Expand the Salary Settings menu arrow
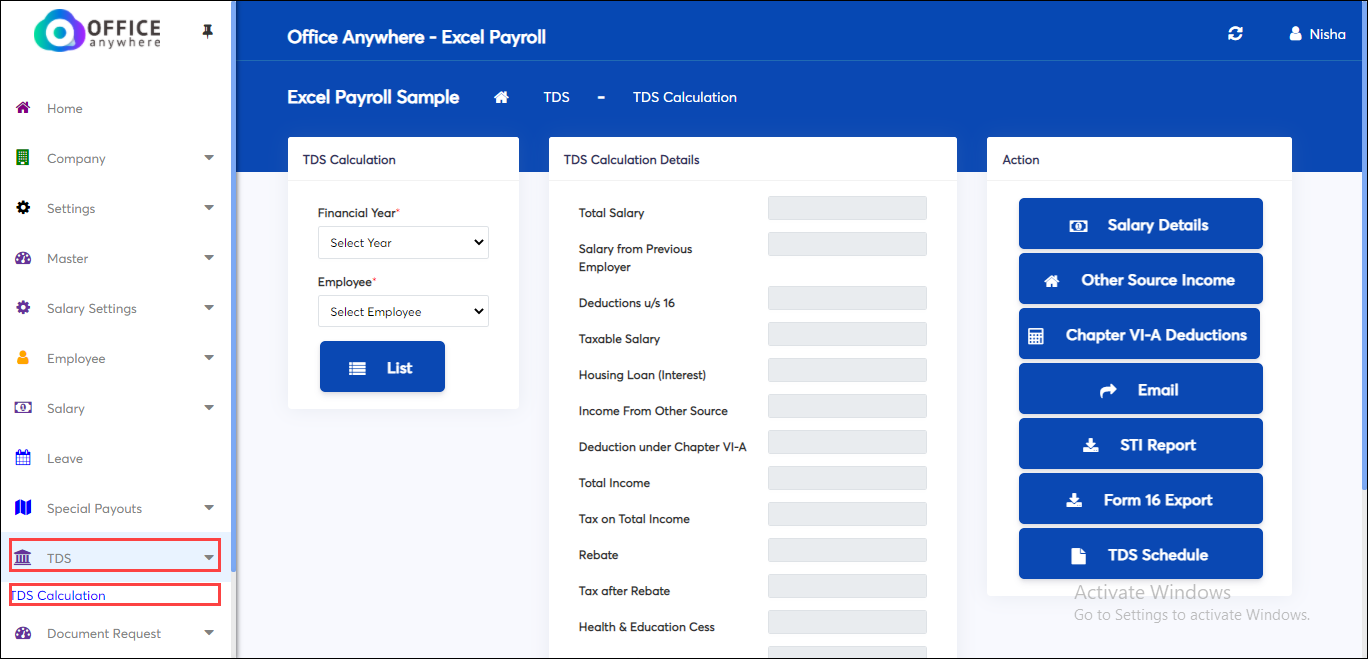Image resolution: width=1368 pixels, height=659 pixels. (209, 308)
